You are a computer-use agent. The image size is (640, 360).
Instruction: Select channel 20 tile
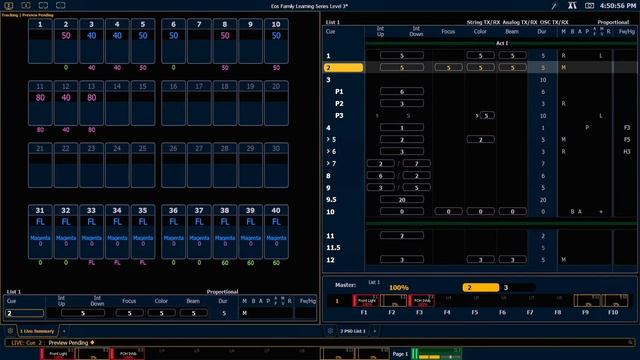click(x=276, y=103)
